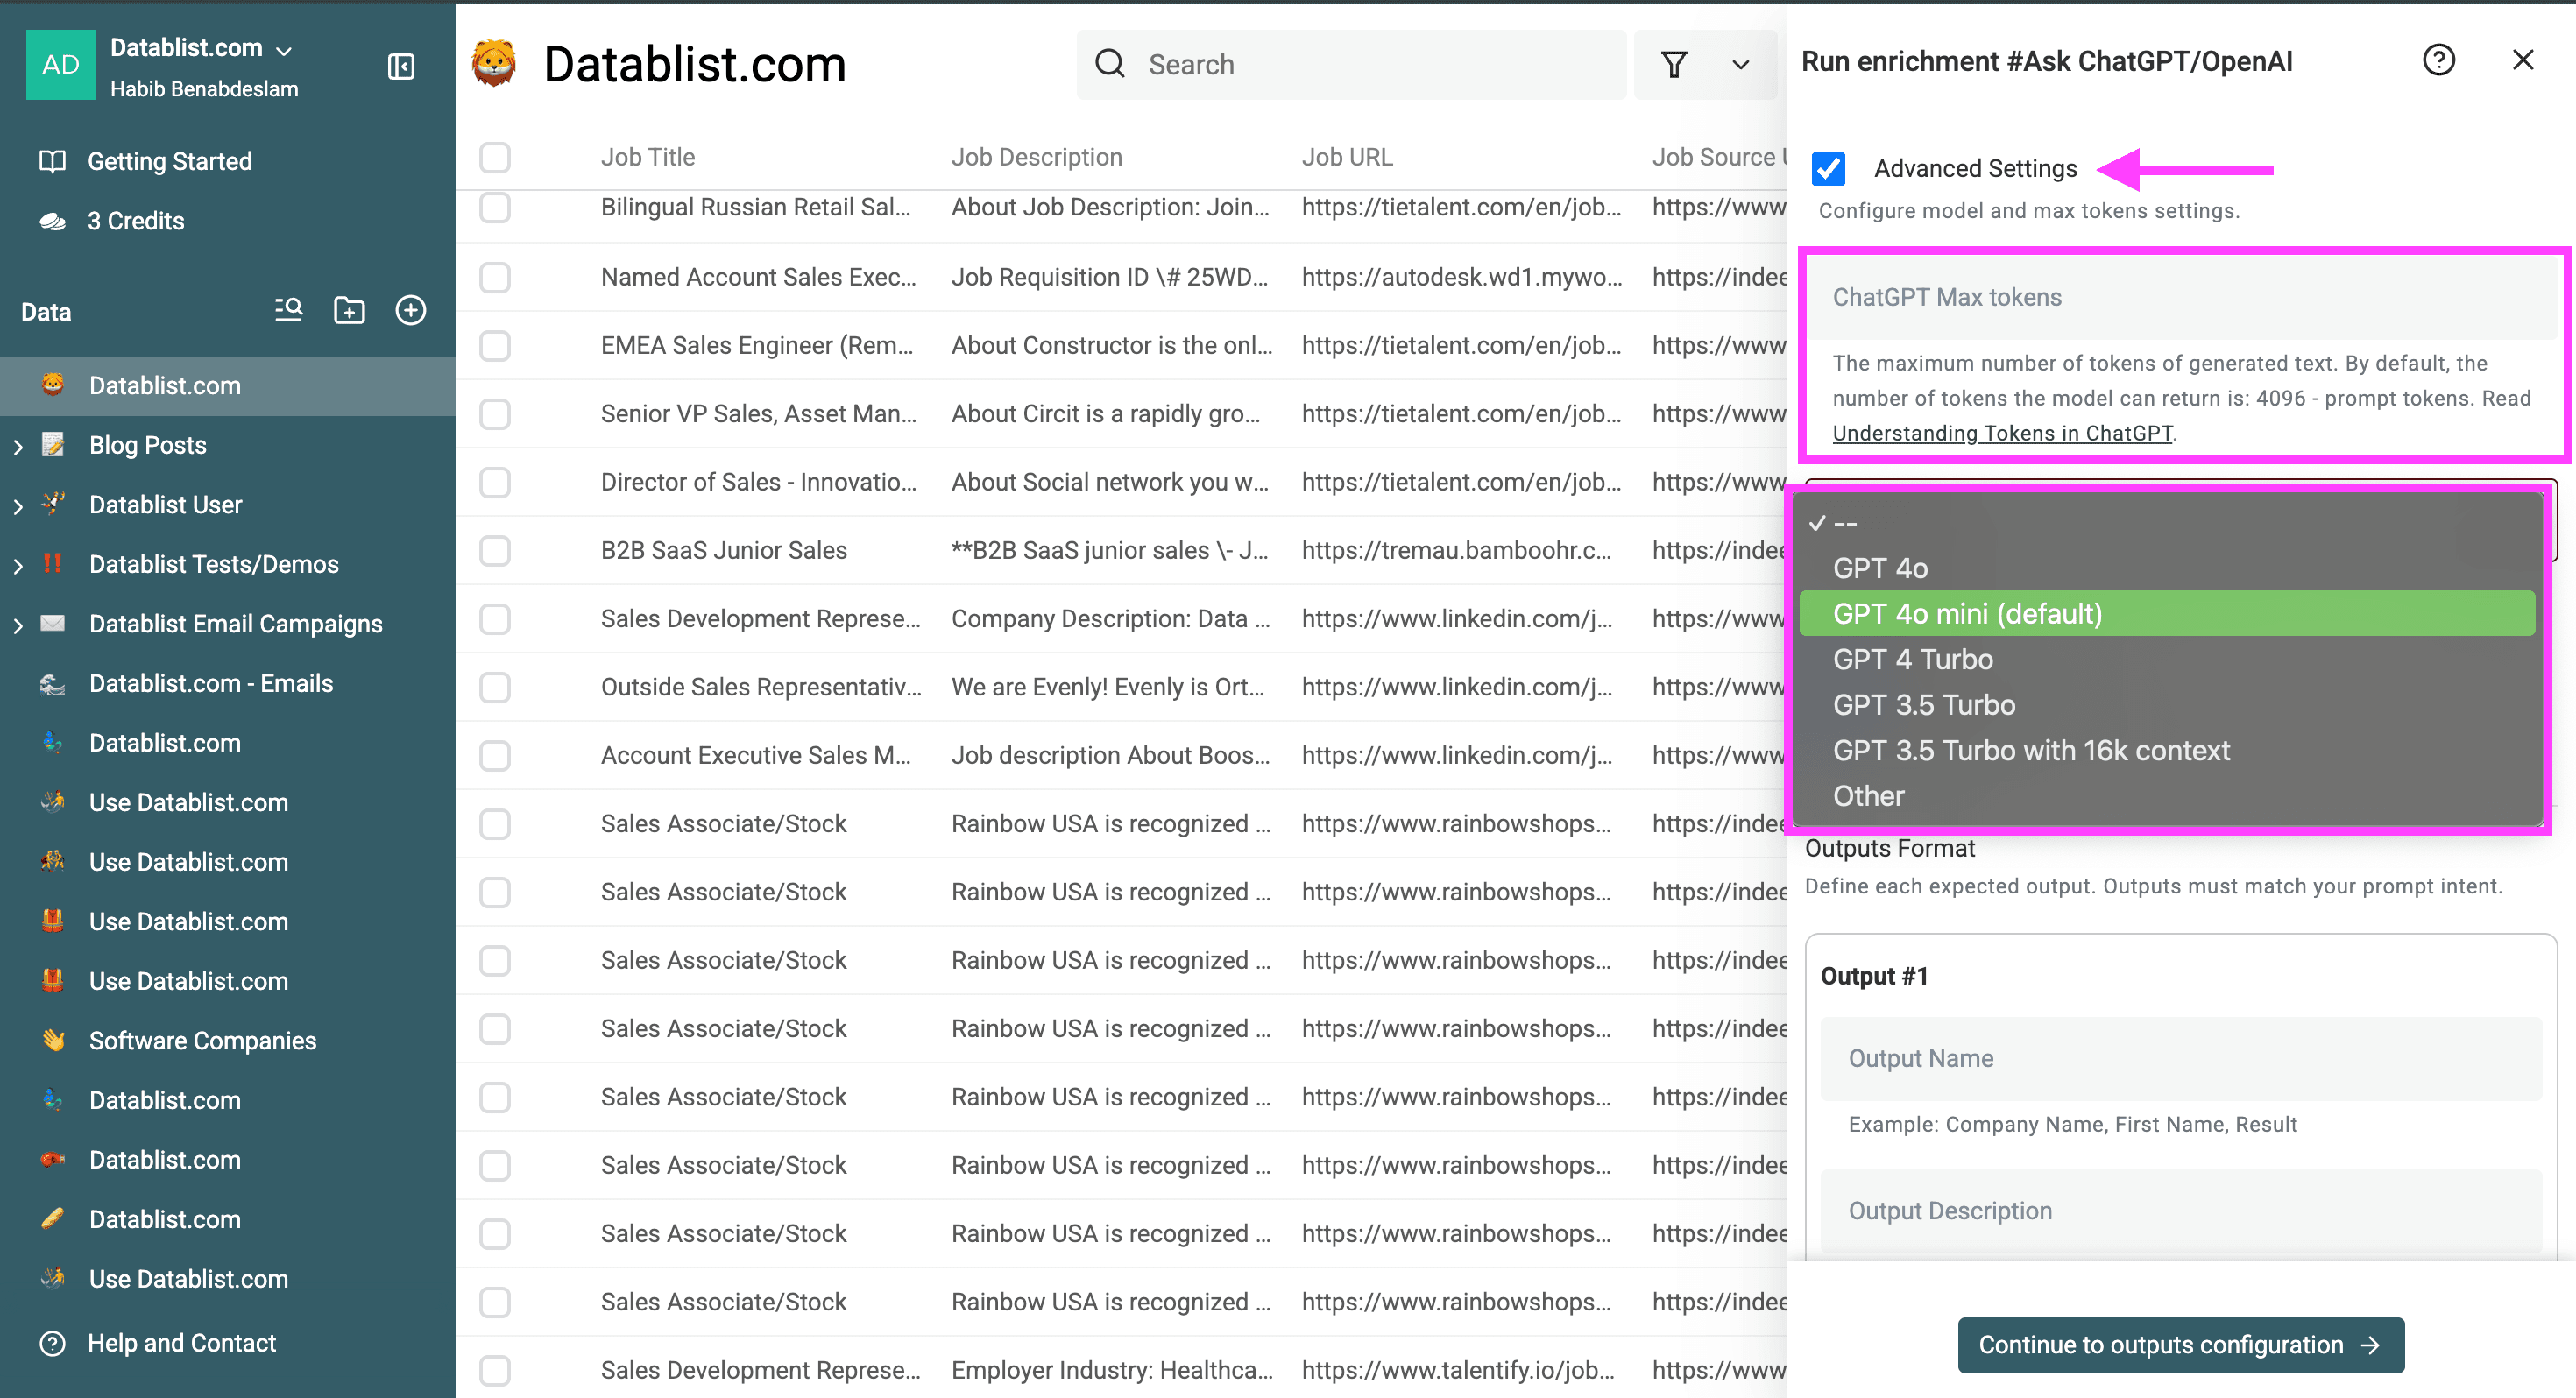Select the Other model option

pos(2167,796)
